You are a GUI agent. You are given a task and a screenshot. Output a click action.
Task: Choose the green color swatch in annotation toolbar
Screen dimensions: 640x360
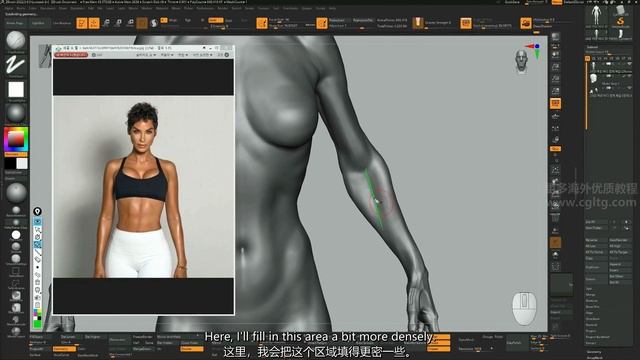[38, 324]
